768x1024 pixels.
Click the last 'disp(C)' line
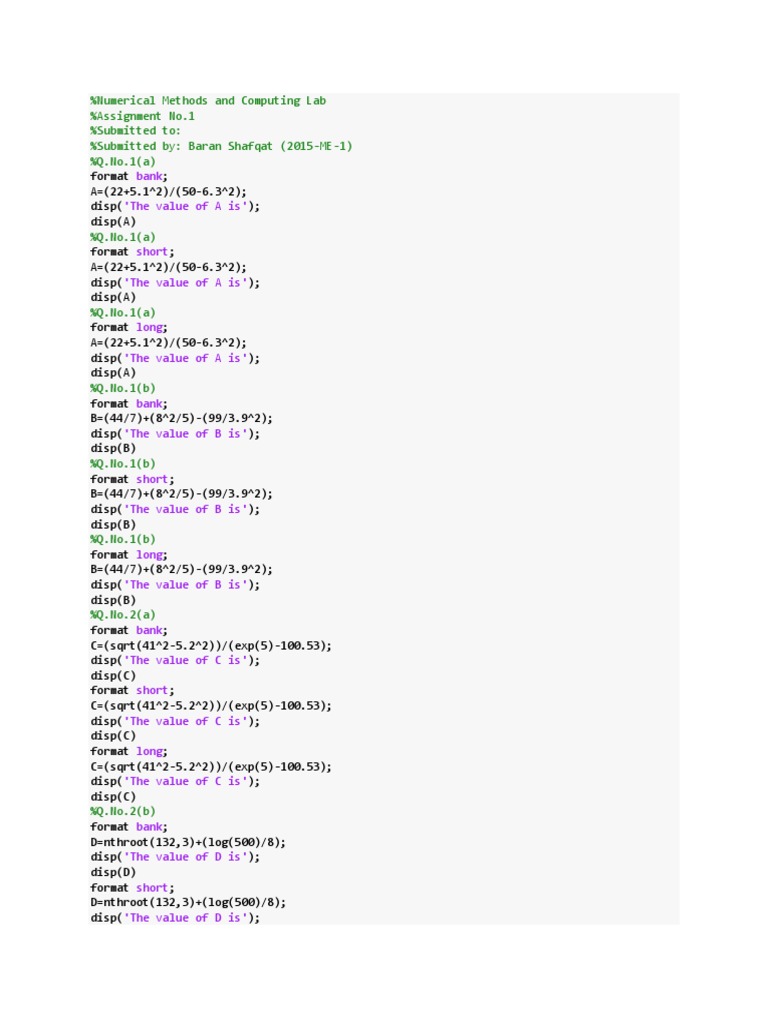tap(113, 796)
